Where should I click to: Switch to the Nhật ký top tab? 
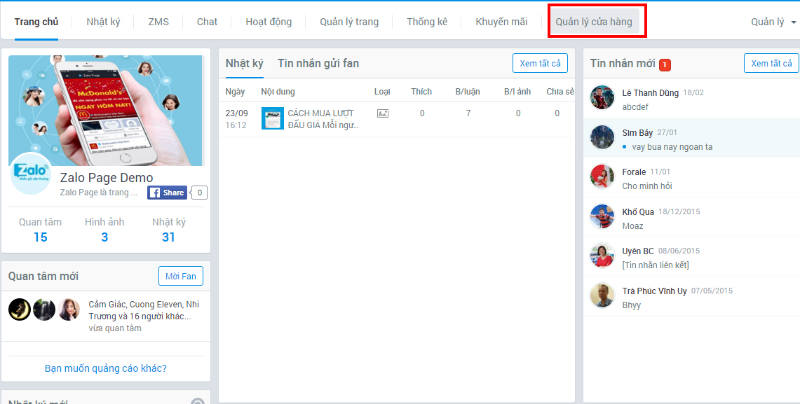[103, 22]
